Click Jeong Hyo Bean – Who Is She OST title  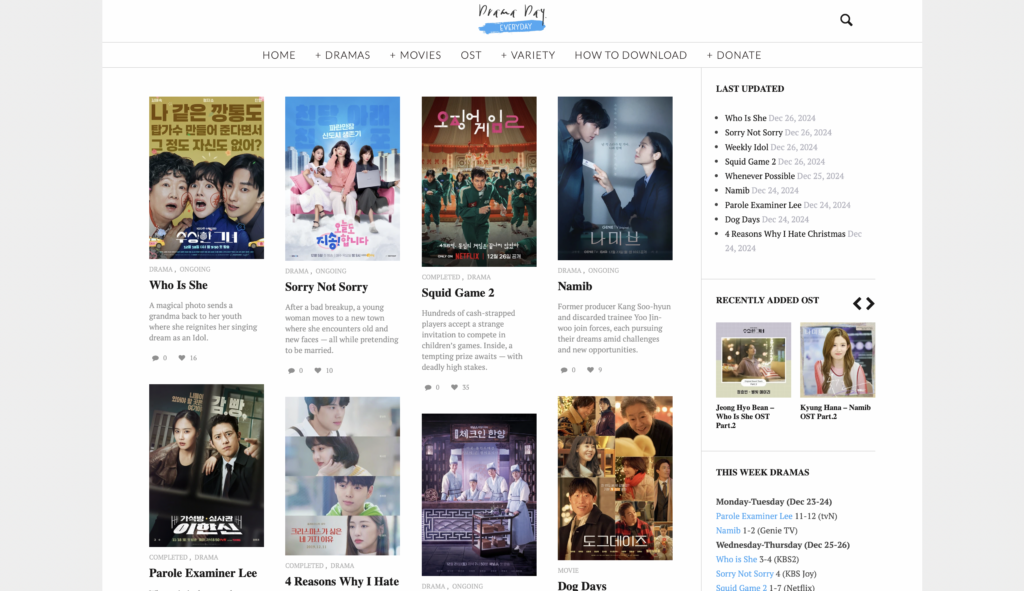click(745, 416)
